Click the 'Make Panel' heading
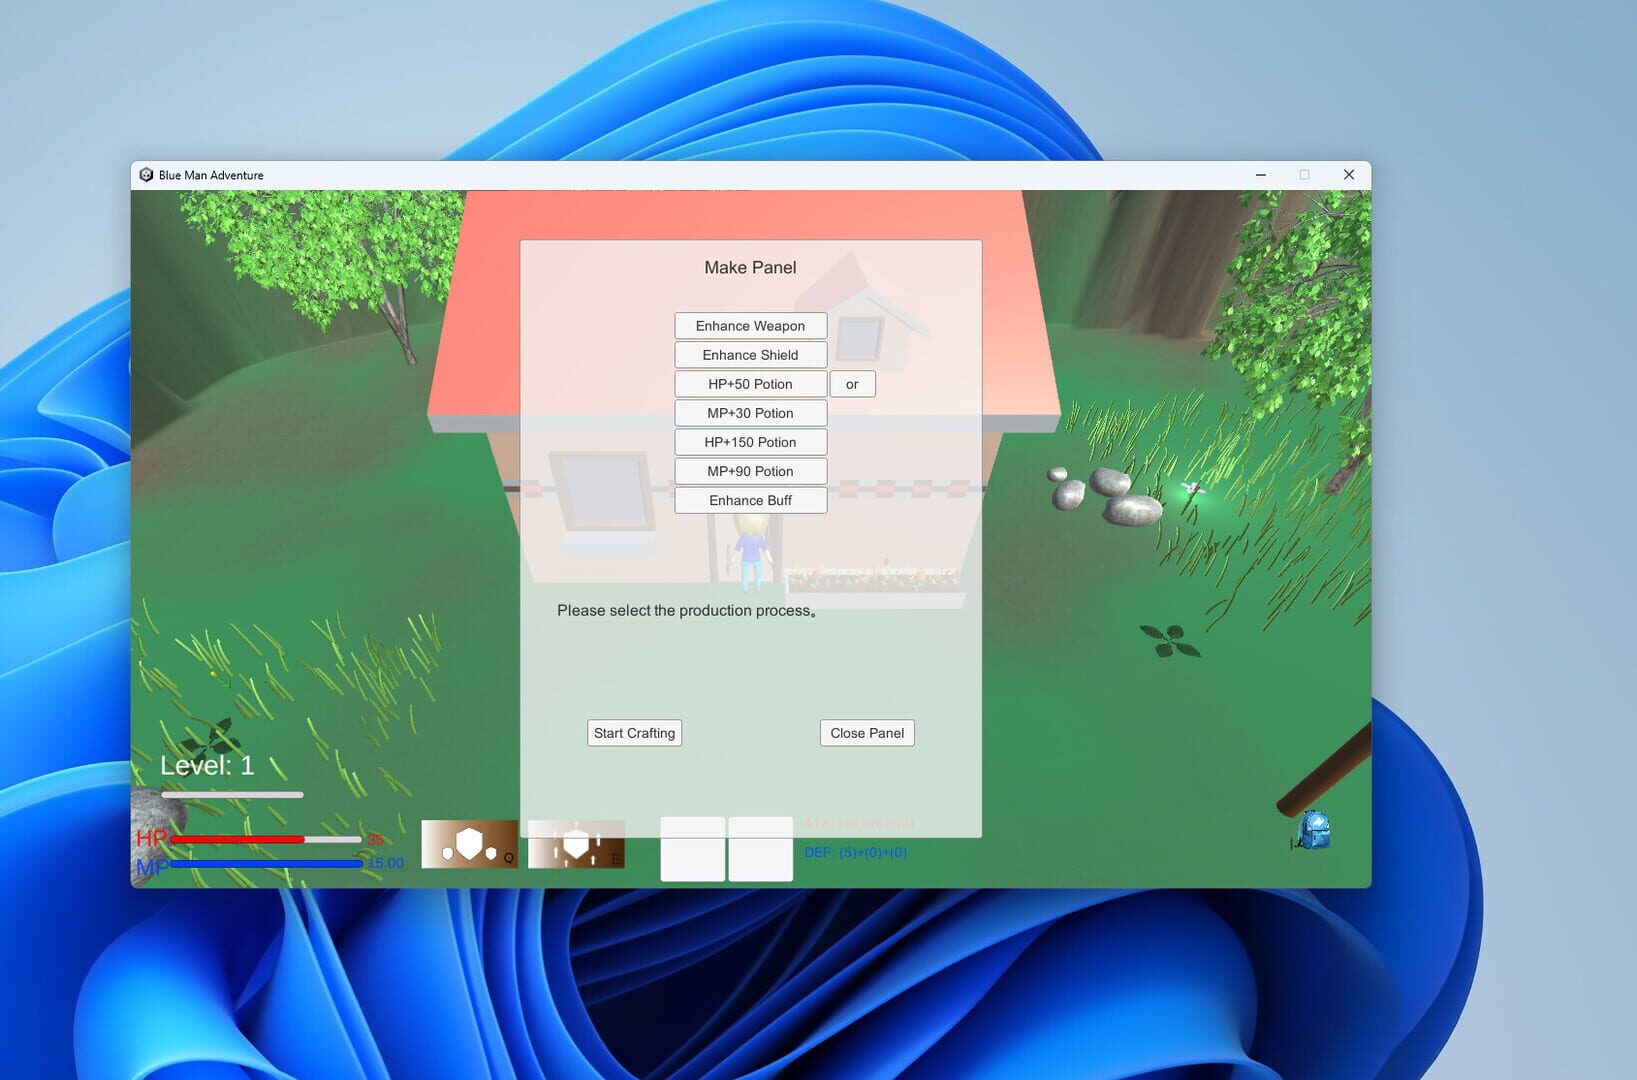This screenshot has height=1080, width=1637. tap(750, 267)
